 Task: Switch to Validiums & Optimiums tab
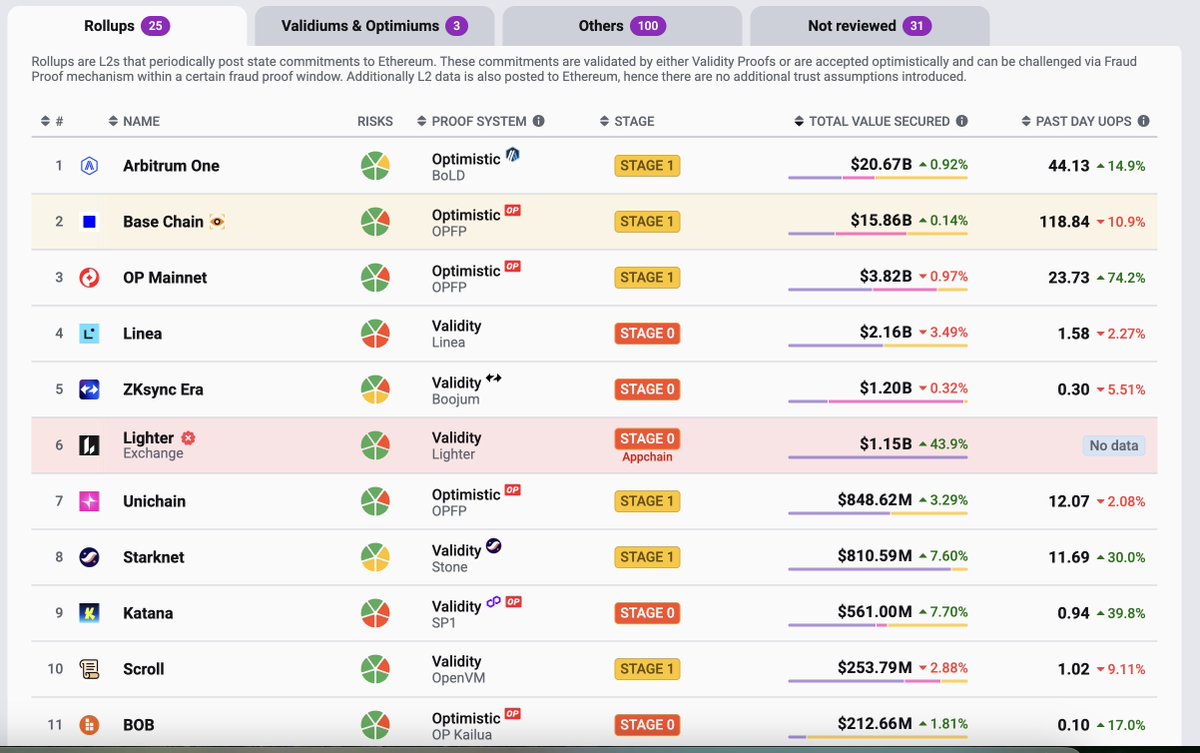click(x=374, y=26)
